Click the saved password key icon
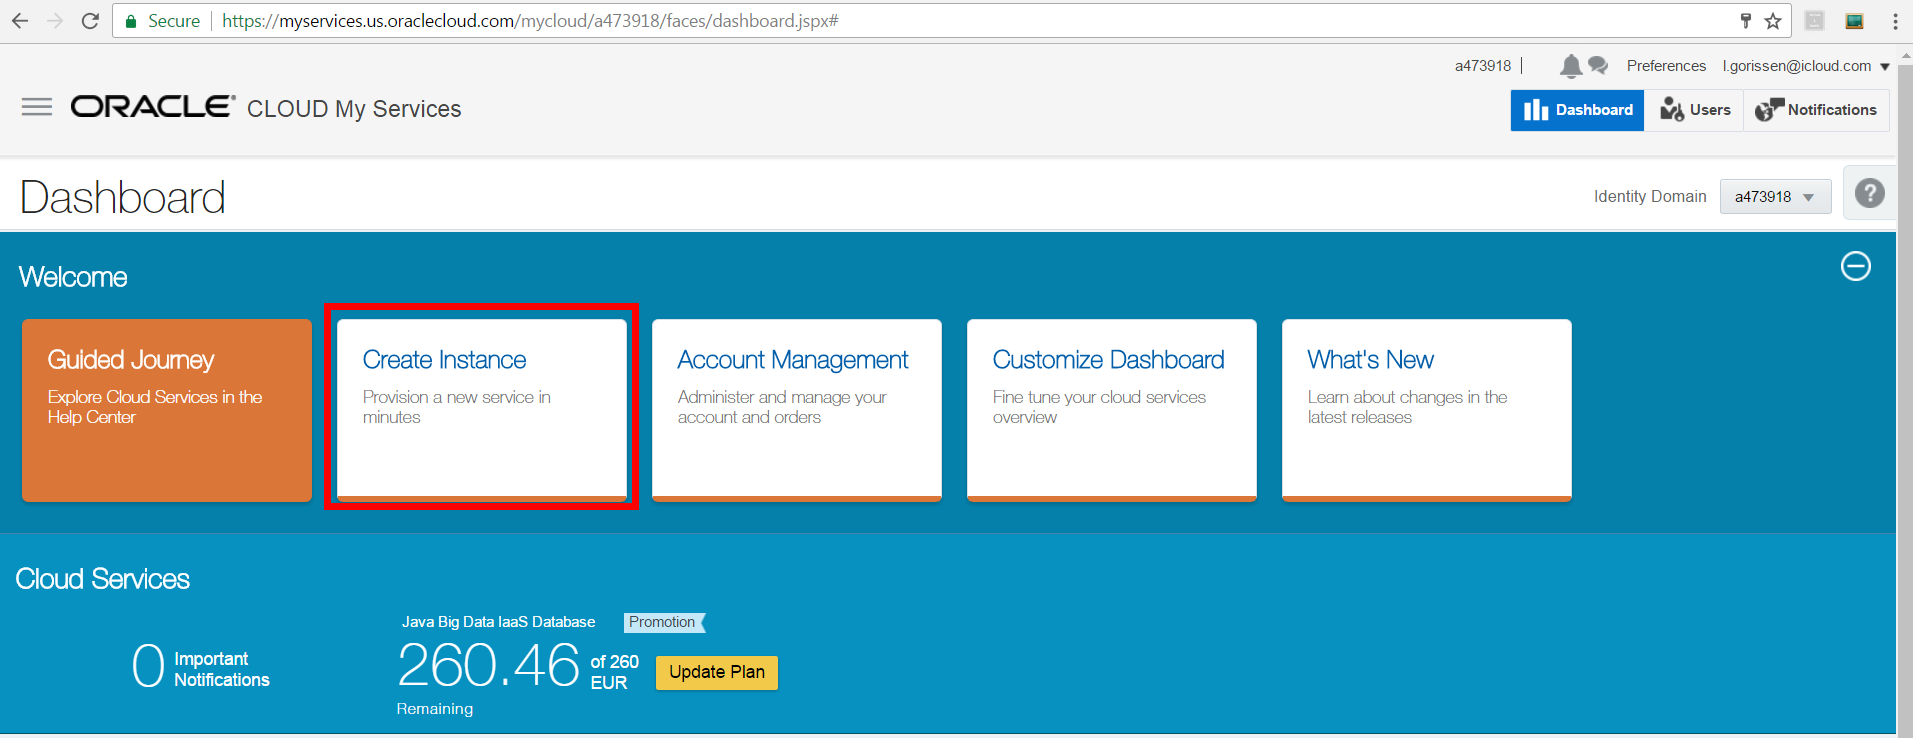 [1746, 21]
